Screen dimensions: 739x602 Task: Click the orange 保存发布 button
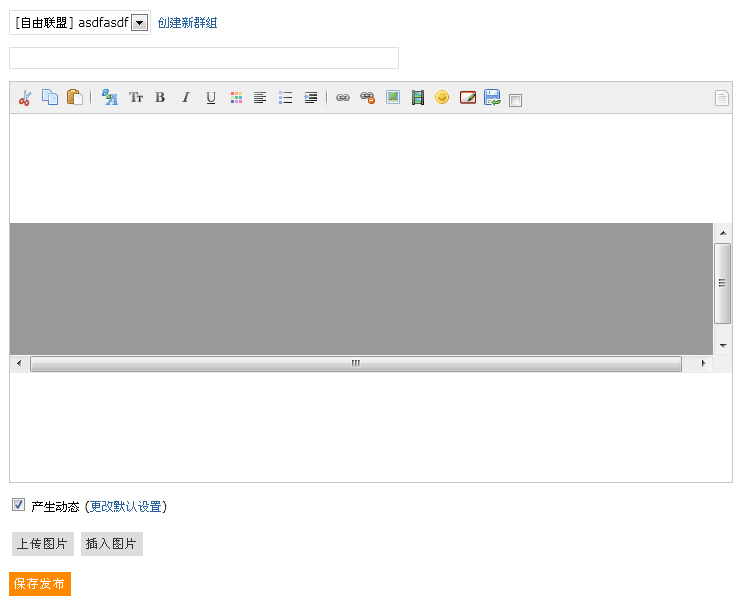click(x=40, y=584)
